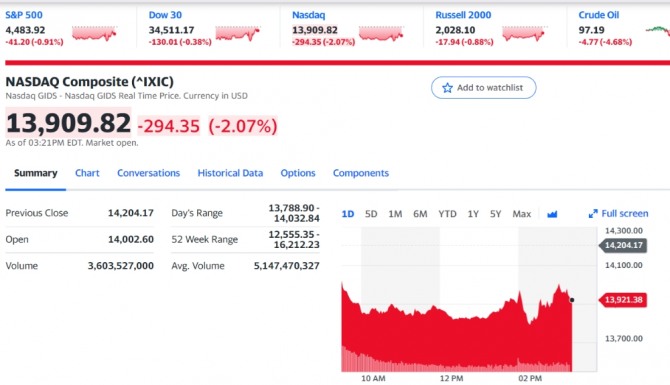Open the chart type area icon
This screenshot has width=670, height=385.
(552, 214)
